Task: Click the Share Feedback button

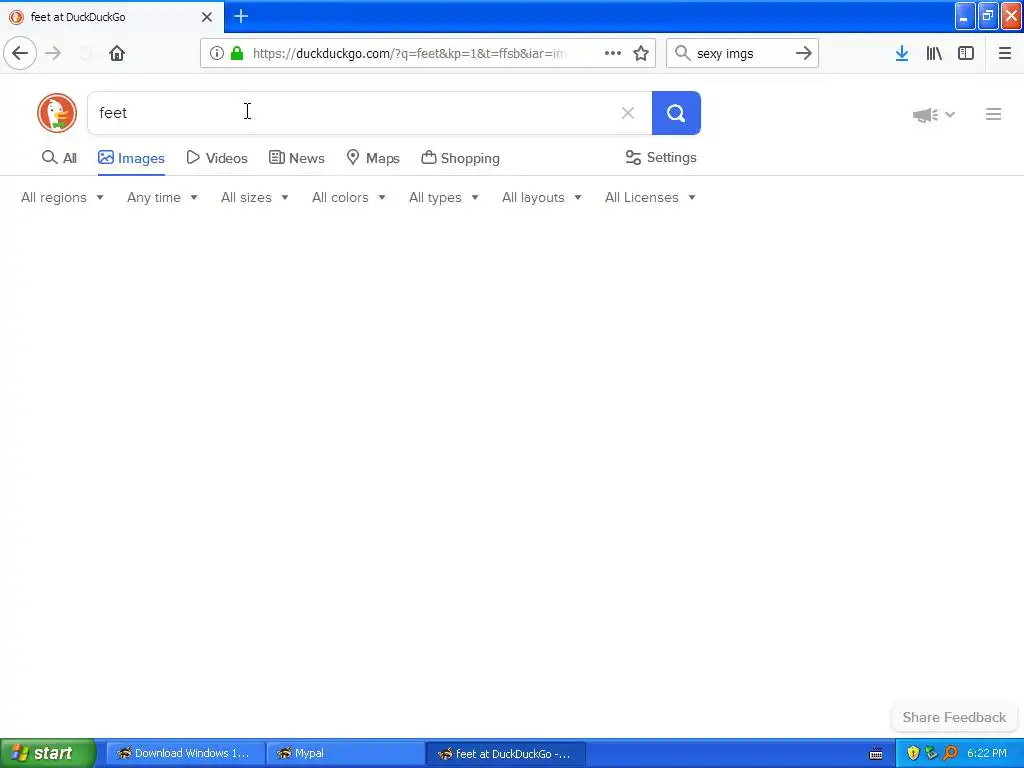Action: [954, 717]
